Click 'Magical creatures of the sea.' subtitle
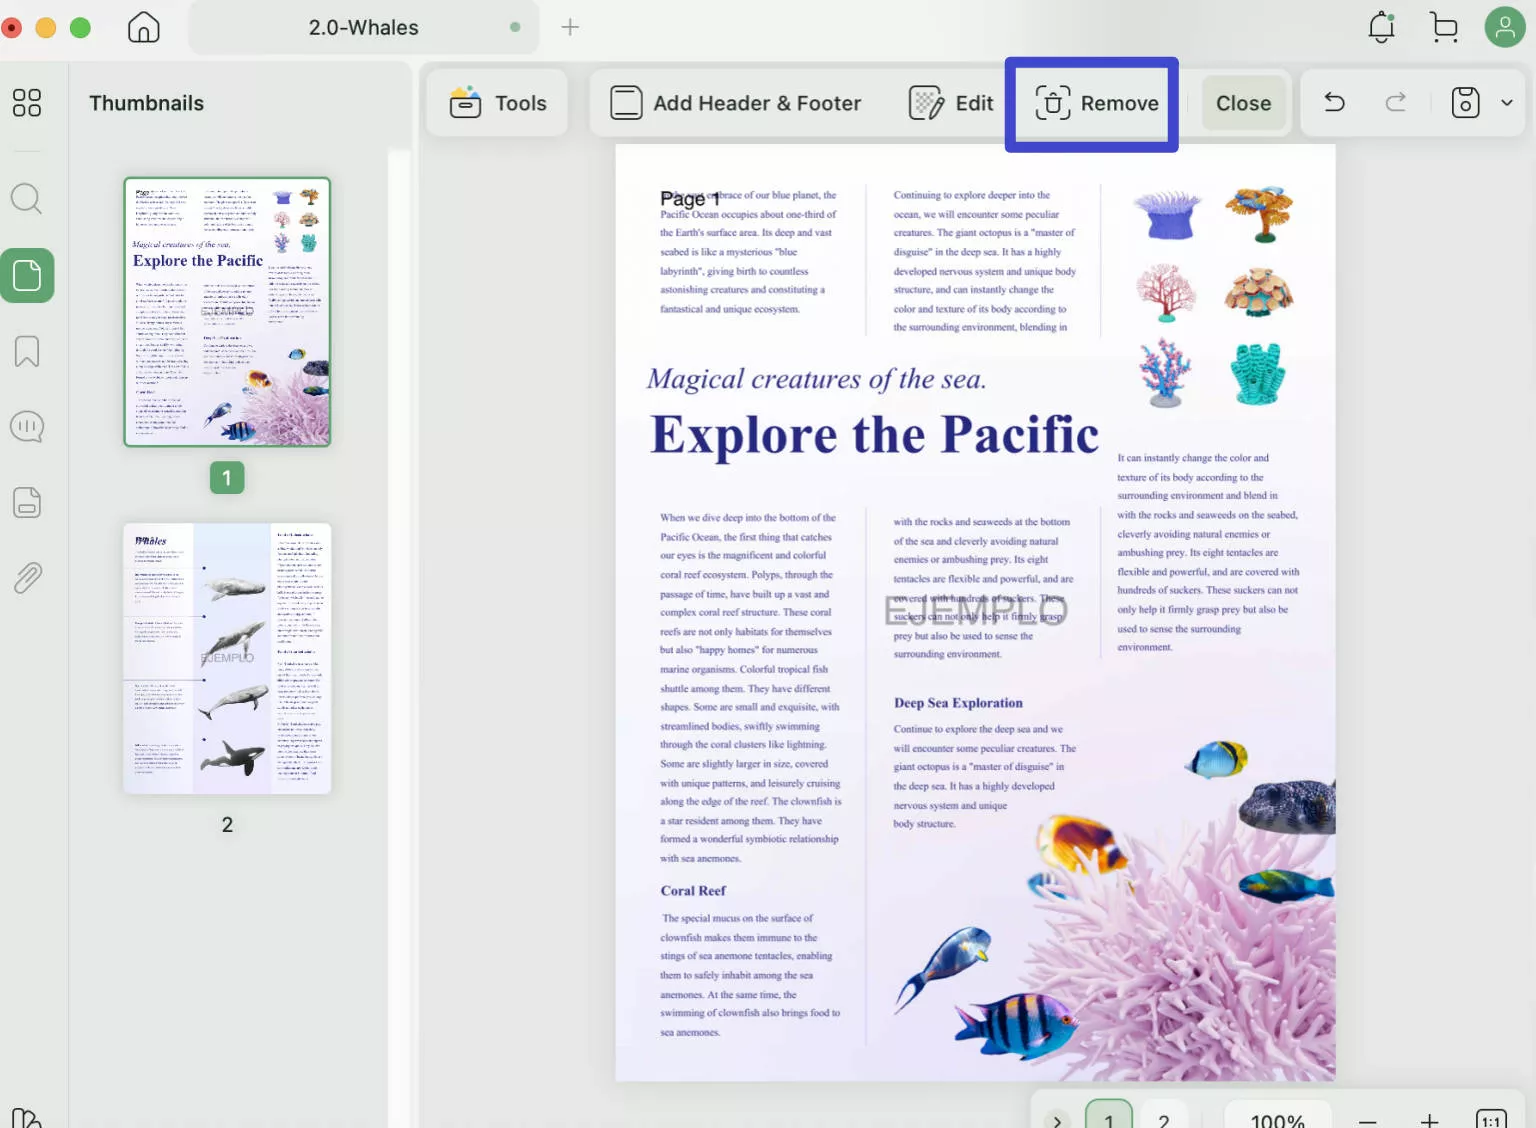Image resolution: width=1536 pixels, height=1128 pixels. coord(816,379)
